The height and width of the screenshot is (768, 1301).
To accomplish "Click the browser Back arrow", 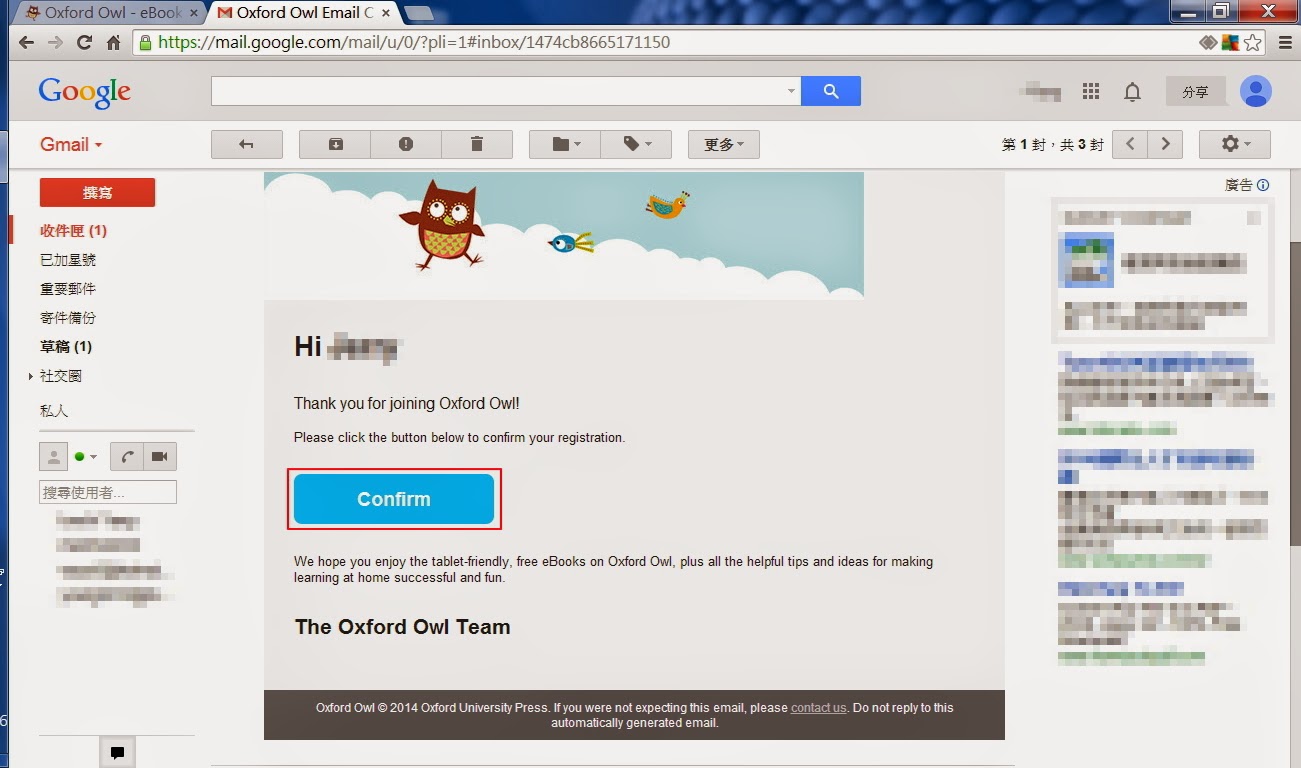I will tap(26, 43).
